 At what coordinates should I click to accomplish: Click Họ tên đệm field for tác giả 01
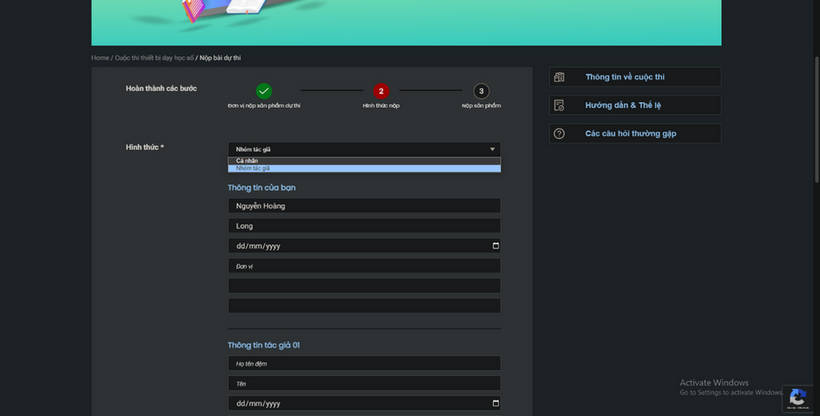click(364, 364)
